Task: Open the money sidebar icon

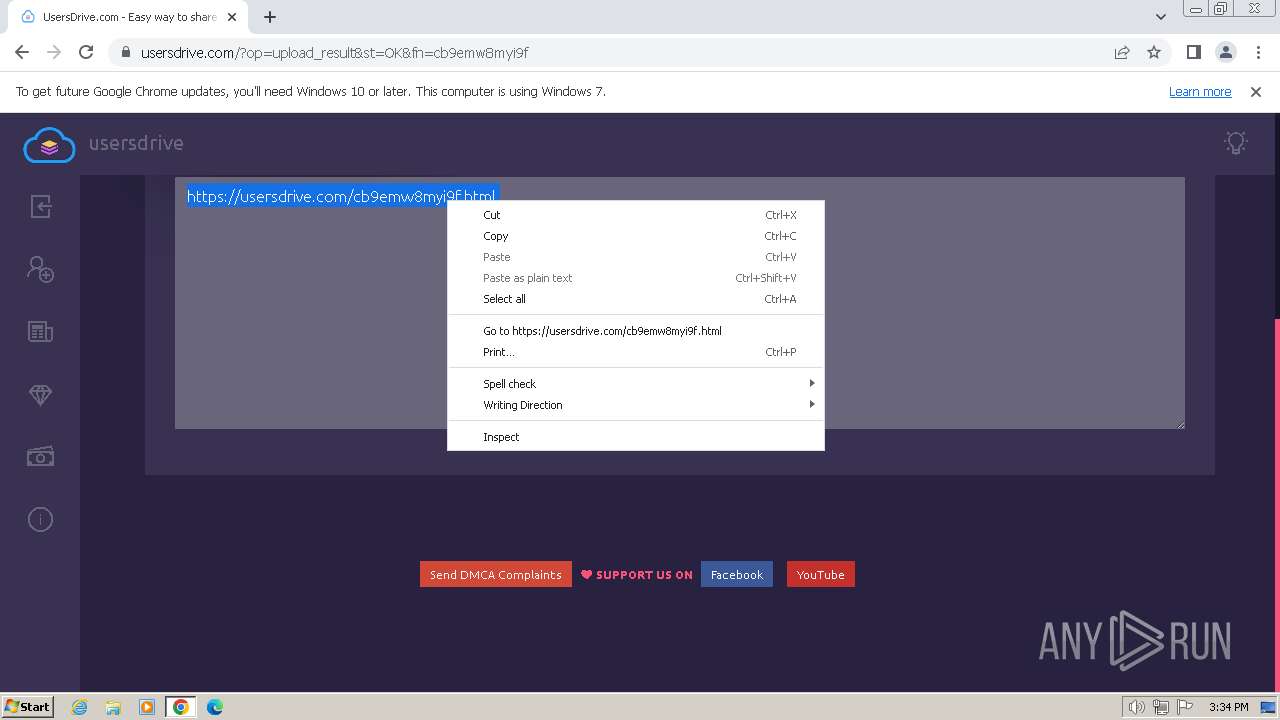Action: click(x=40, y=457)
